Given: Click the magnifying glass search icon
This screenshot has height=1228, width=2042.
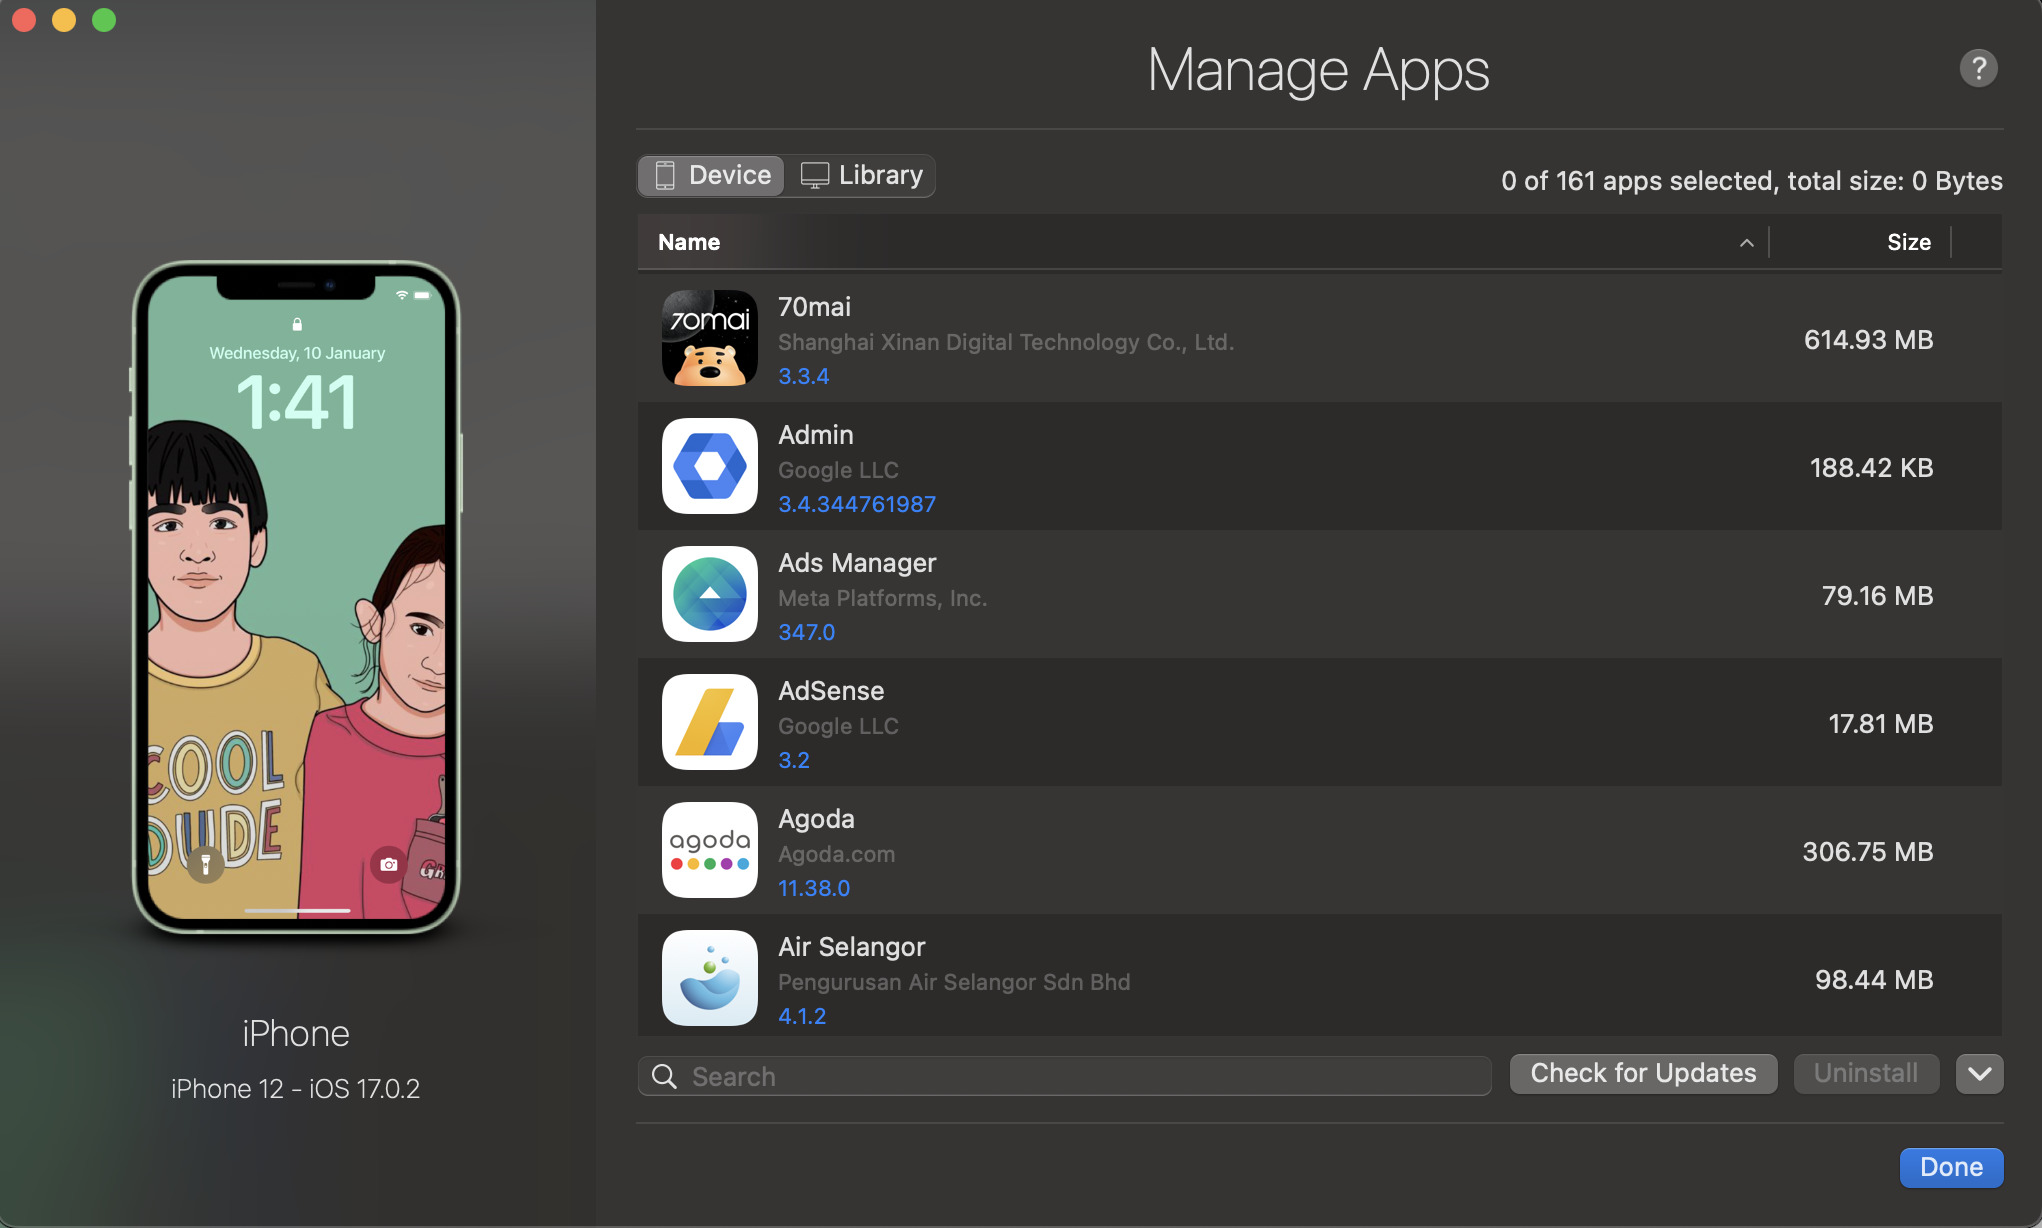Looking at the screenshot, I should pos(664,1076).
